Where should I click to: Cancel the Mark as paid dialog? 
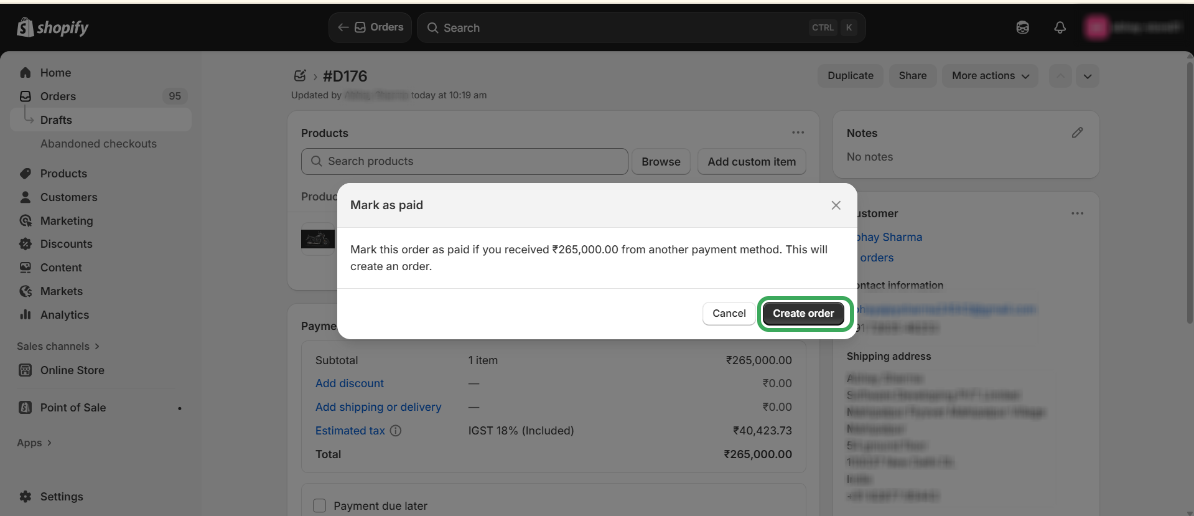point(729,313)
